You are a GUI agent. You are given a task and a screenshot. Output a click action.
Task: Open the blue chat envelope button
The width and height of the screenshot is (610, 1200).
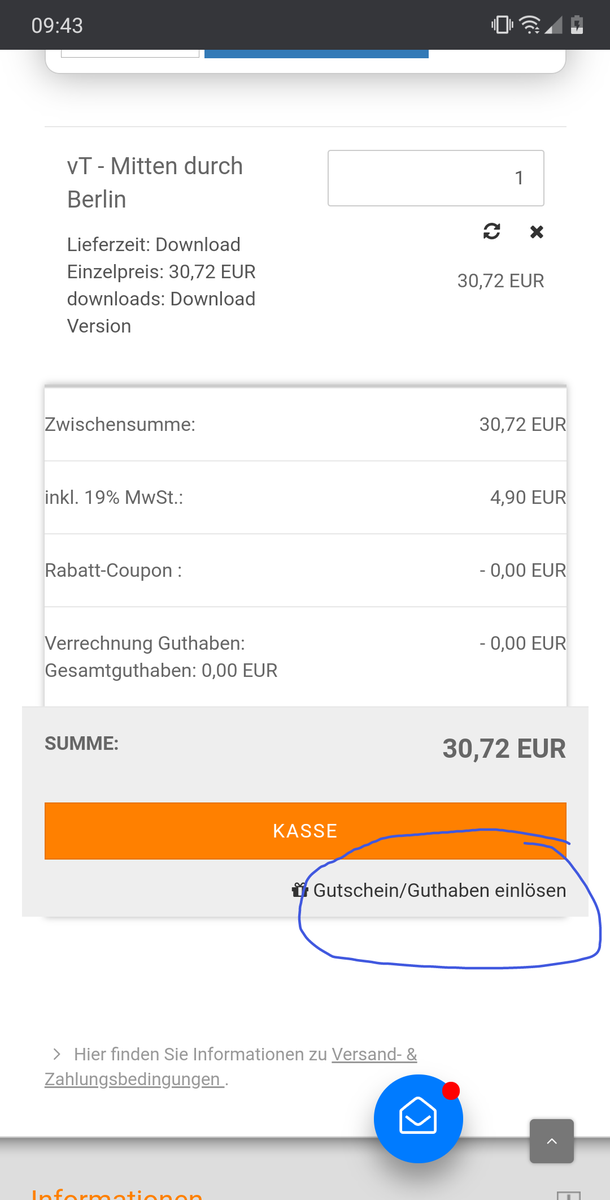(x=418, y=1119)
